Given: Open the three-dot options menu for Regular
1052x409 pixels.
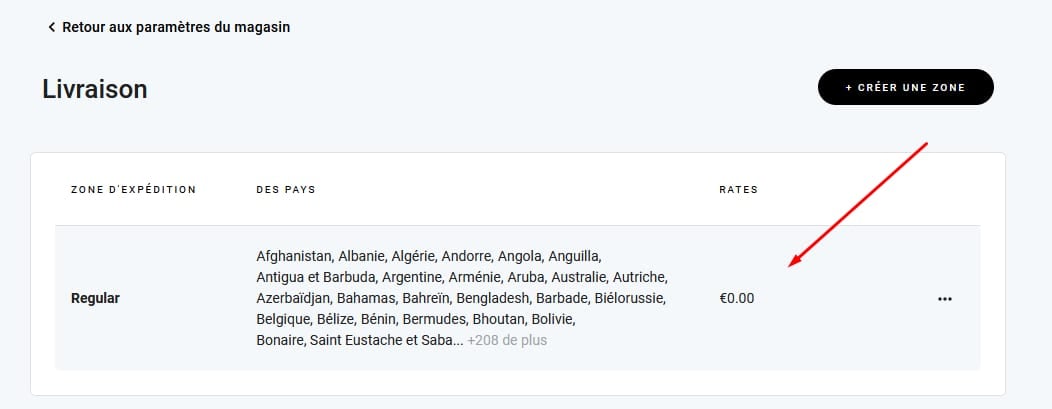Looking at the screenshot, I should tap(945, 299).
